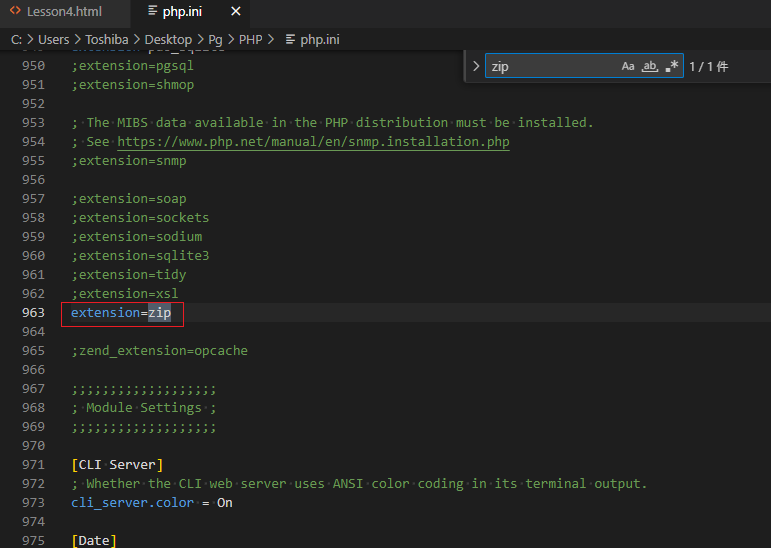771x548 pixels.
Task: Click the ;extension=sodium line
Action: [137, 237]
